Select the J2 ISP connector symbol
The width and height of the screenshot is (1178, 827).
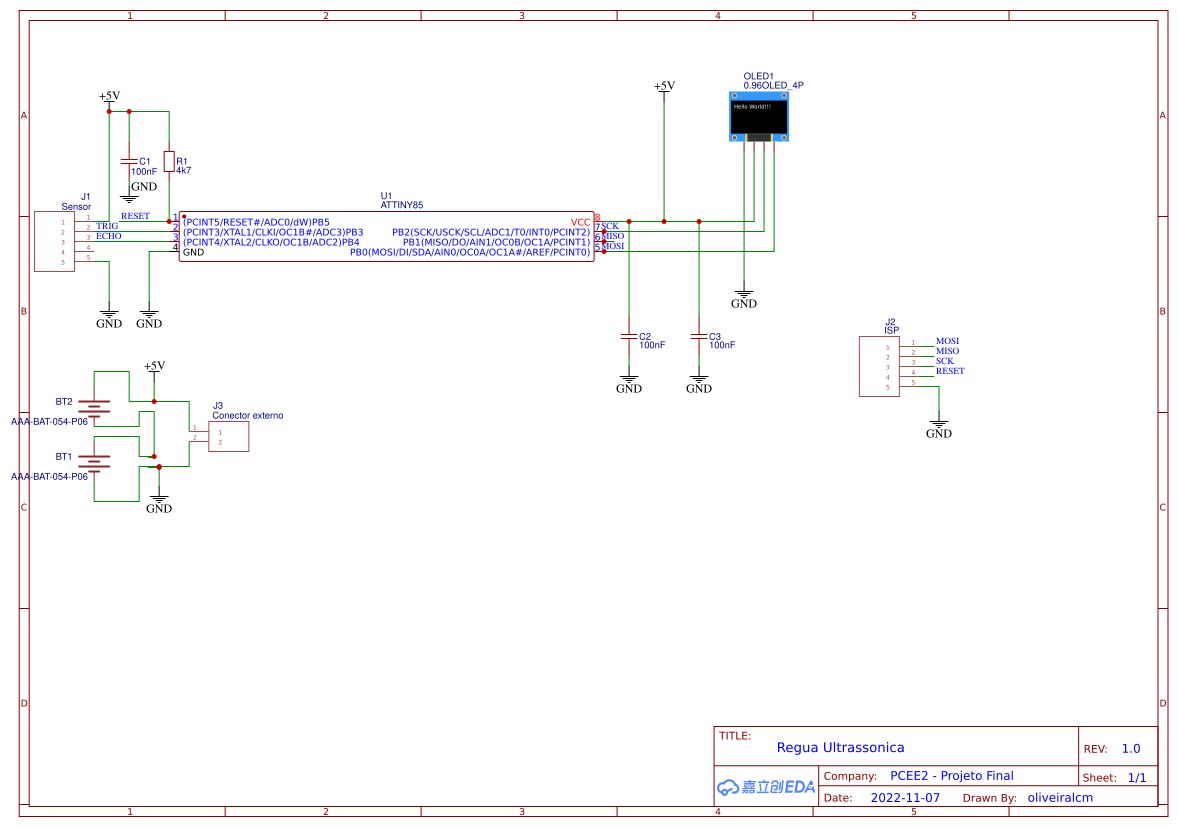coord(878,367)
